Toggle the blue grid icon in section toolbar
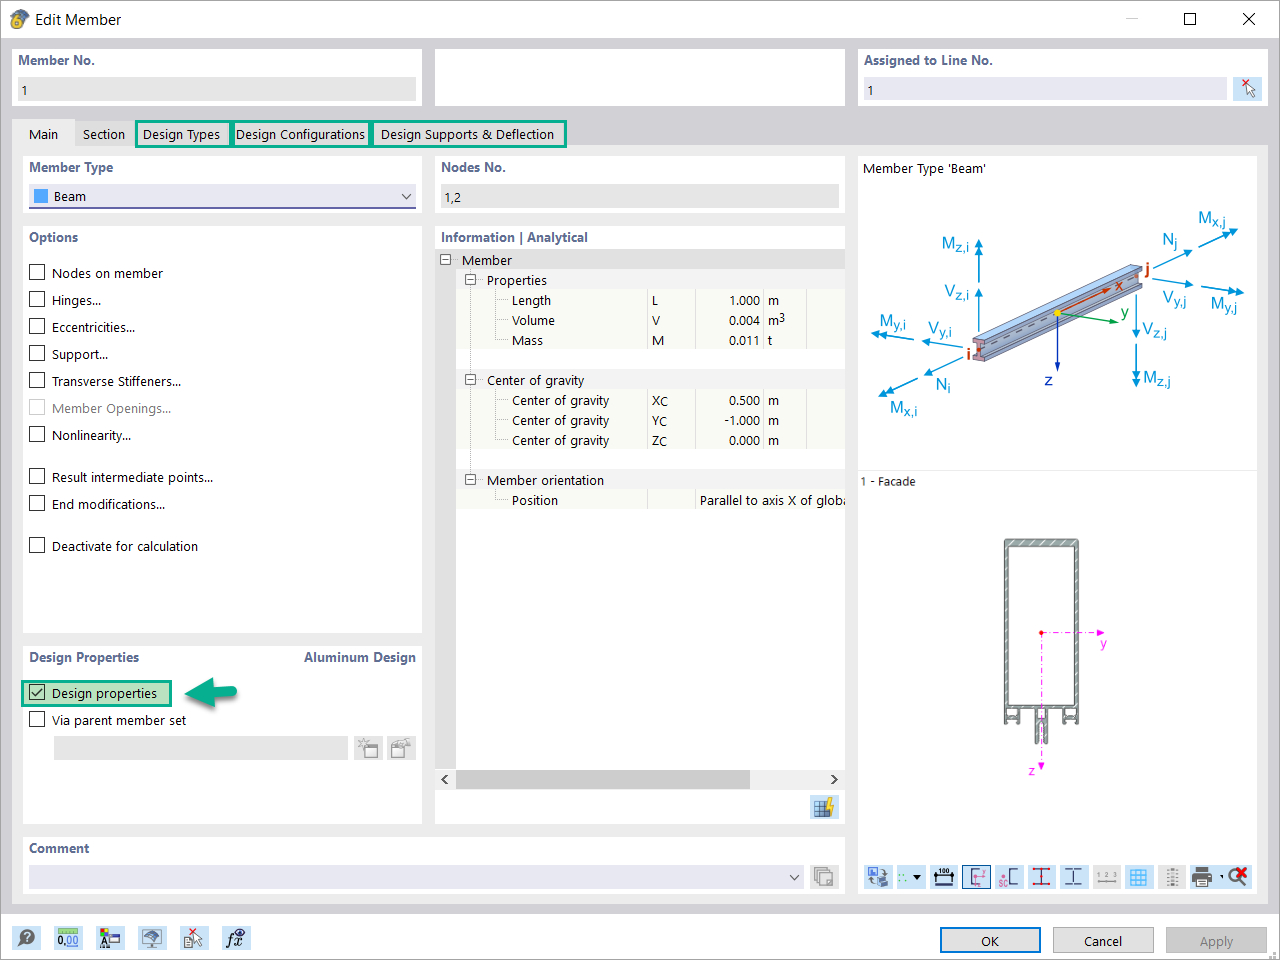The width and height of the screenshot is (1280, 960). point(1139,877)
